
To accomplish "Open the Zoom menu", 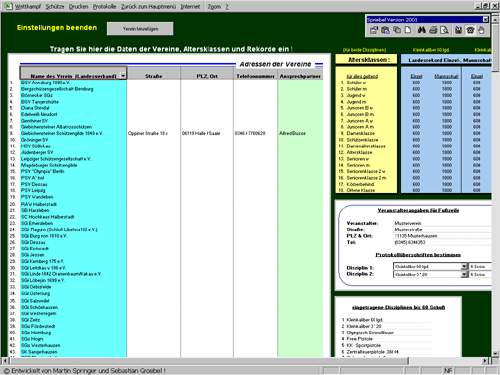I will coord(214,6).
